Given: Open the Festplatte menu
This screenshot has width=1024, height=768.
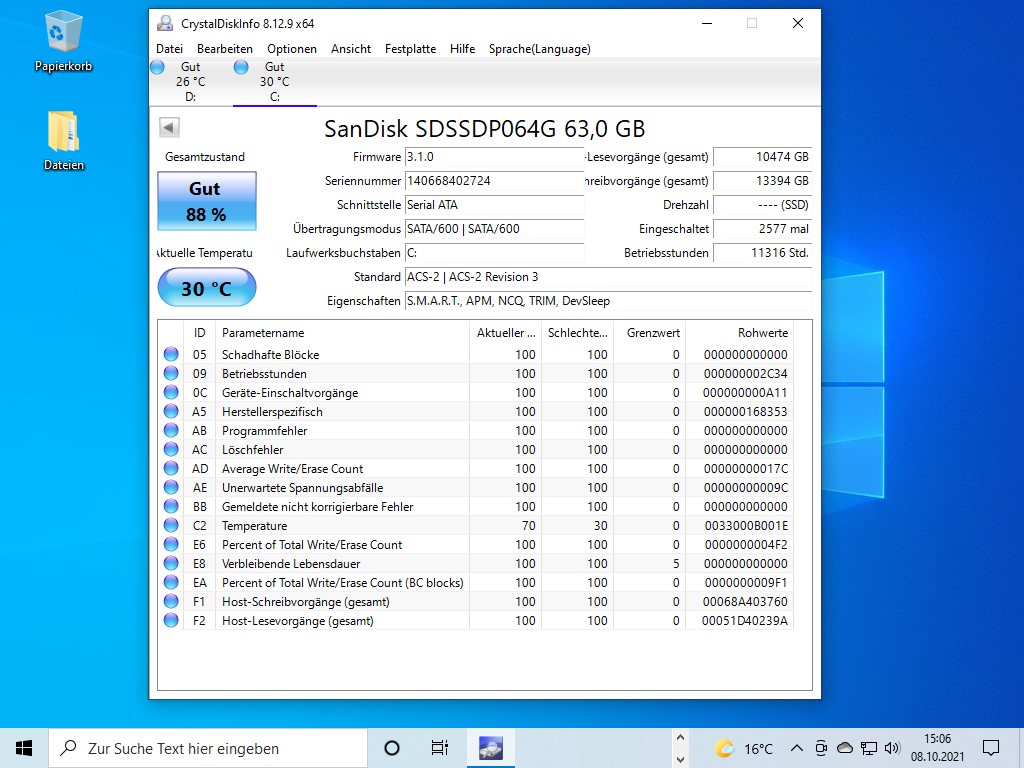Looking at the screenshot, I should click(410, 49).
